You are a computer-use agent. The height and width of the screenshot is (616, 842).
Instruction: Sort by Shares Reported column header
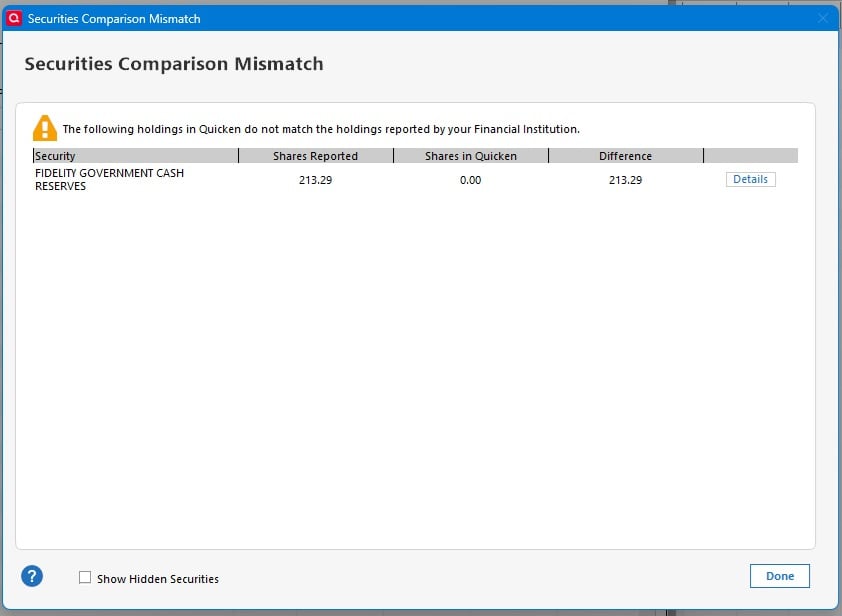316,156
